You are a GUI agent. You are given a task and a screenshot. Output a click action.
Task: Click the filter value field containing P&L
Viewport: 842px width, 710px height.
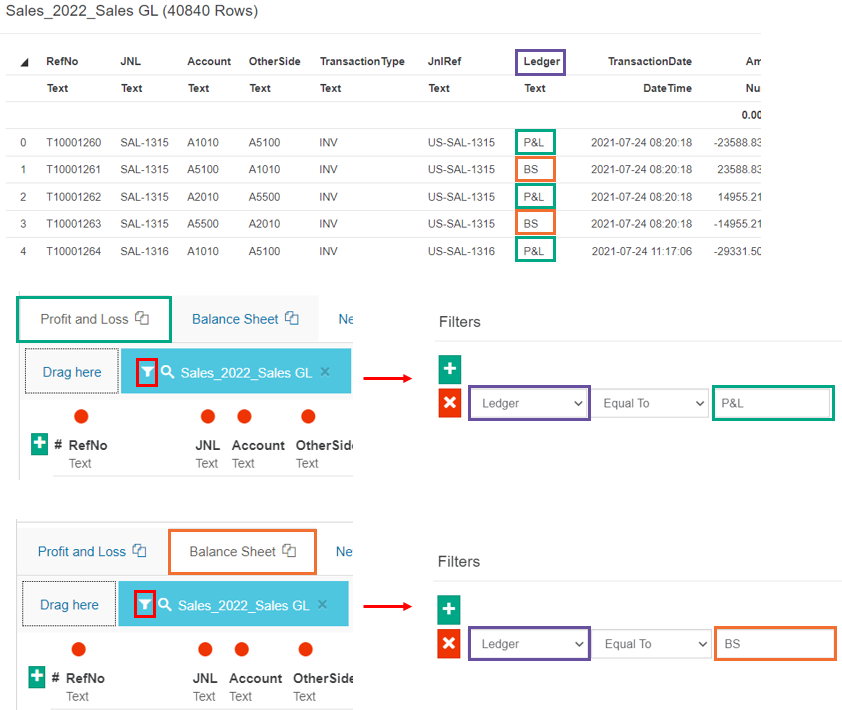[771, 404]
